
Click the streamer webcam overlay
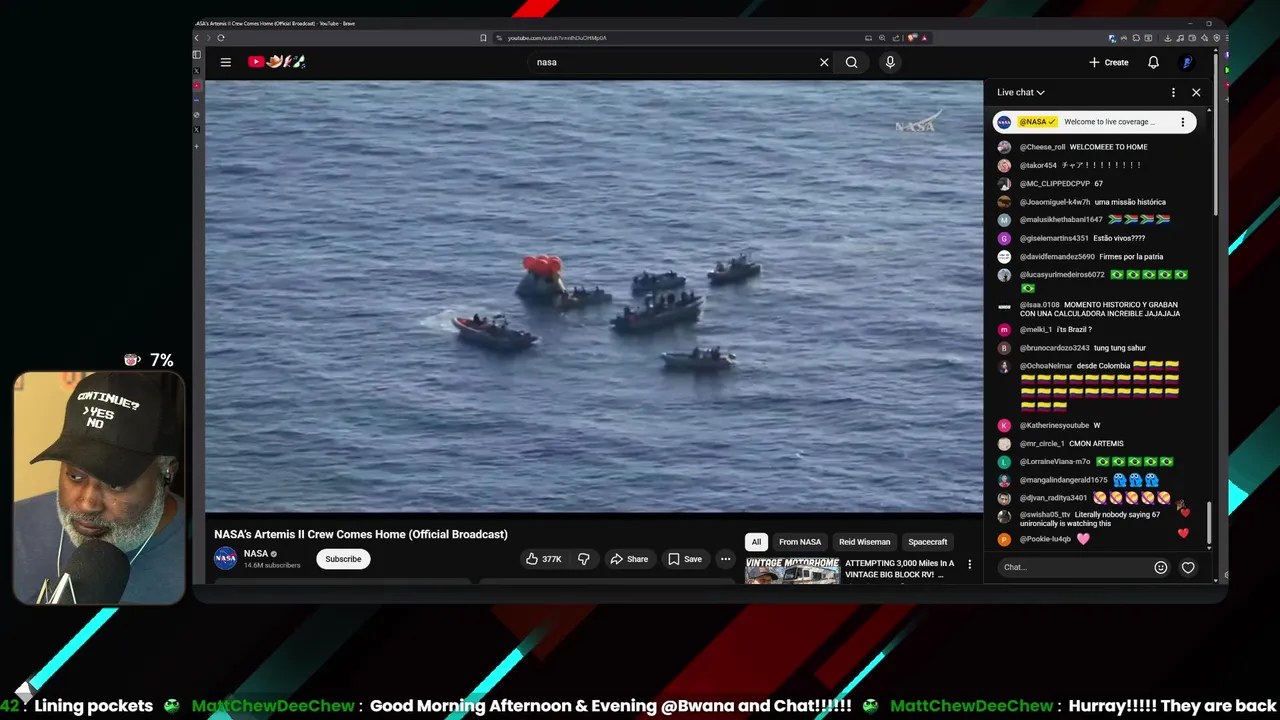tap(99, 488)
